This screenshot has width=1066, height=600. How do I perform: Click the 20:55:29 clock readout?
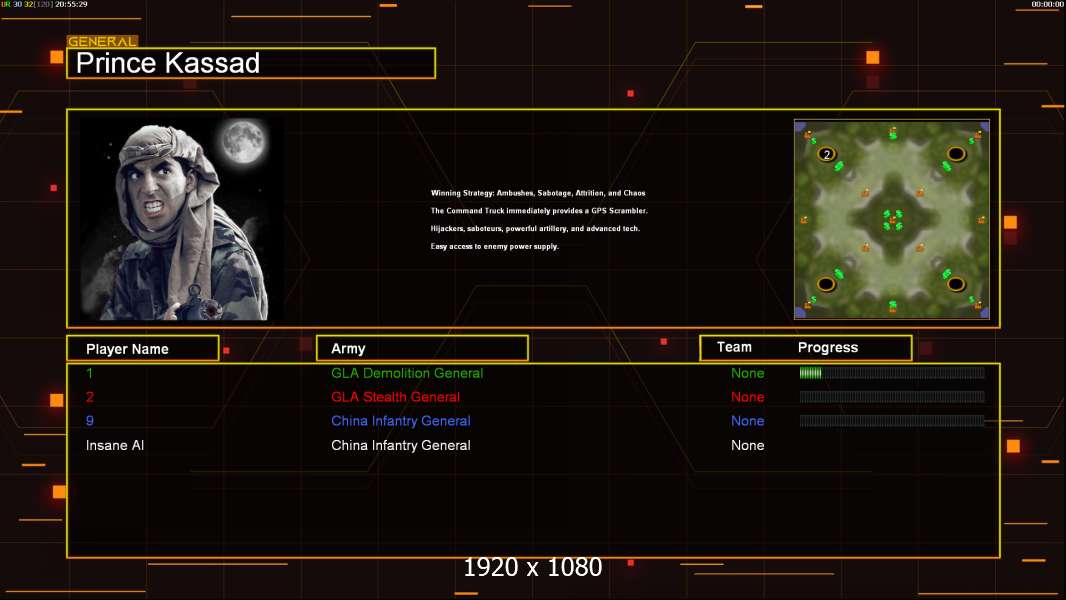(x=71, y=4)
